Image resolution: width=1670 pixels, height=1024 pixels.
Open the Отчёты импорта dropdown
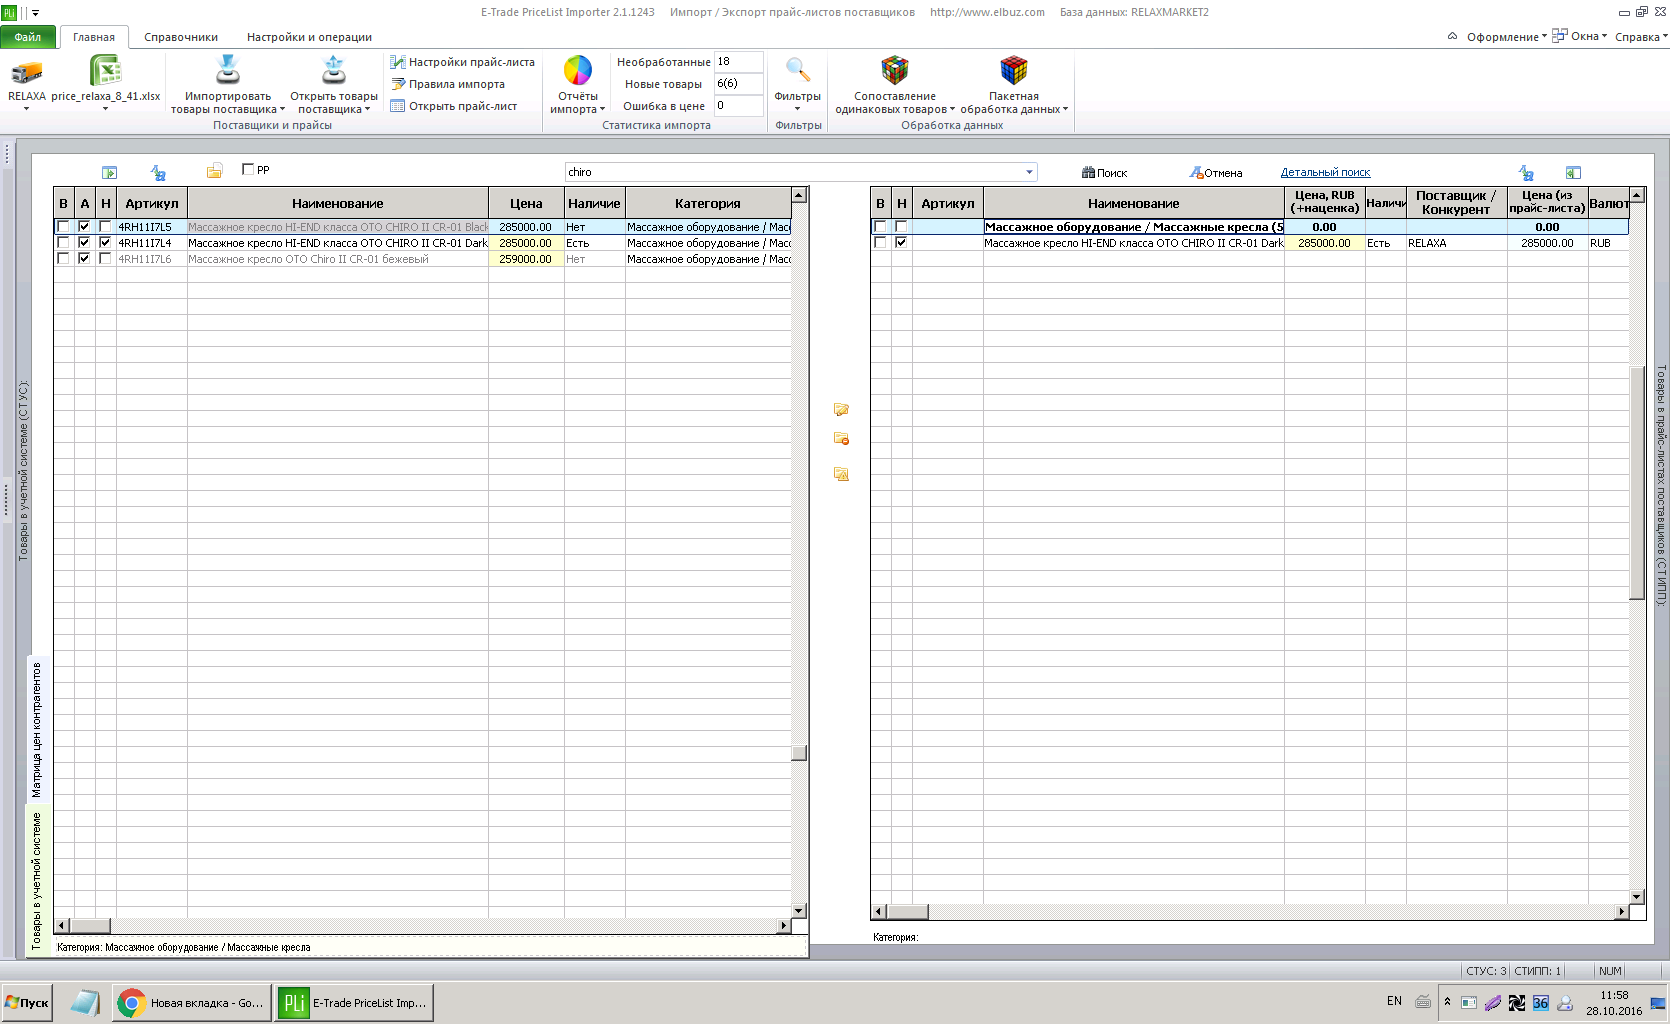click(602, 110)
